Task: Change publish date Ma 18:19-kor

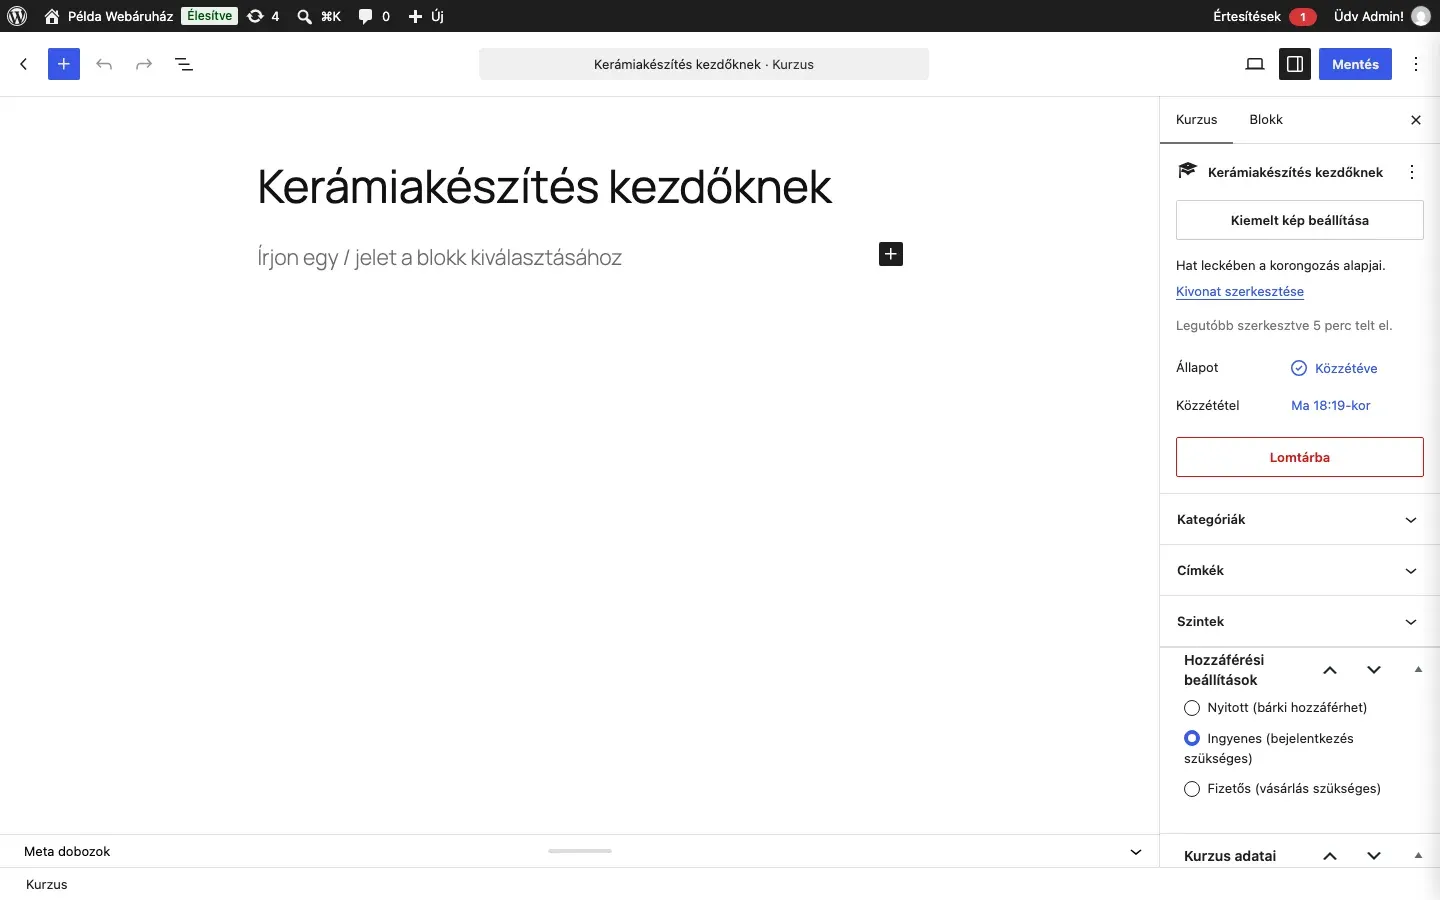Action: tap(1331, 406)
